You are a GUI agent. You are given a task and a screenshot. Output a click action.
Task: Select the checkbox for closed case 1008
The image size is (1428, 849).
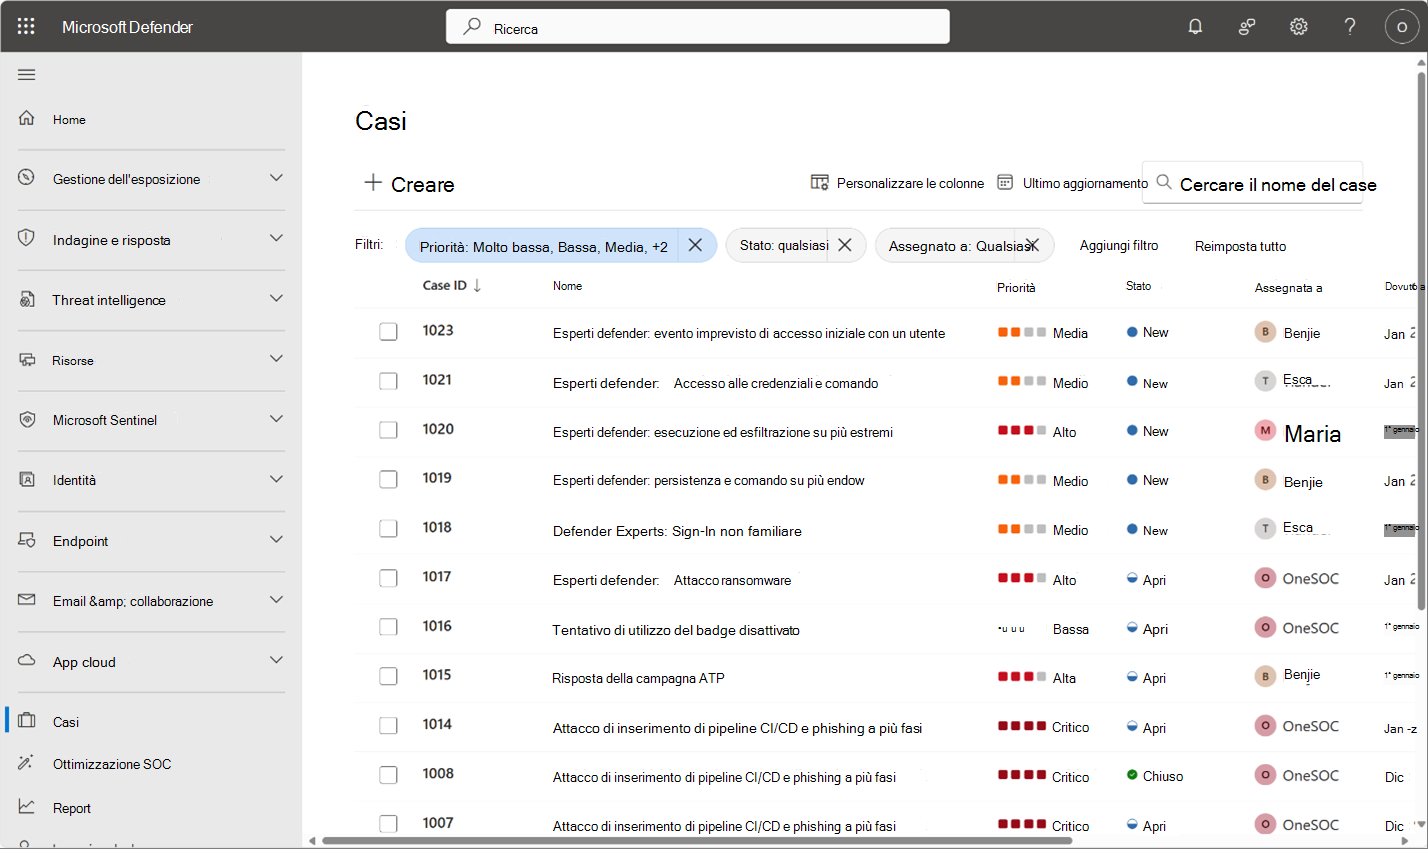388,774
